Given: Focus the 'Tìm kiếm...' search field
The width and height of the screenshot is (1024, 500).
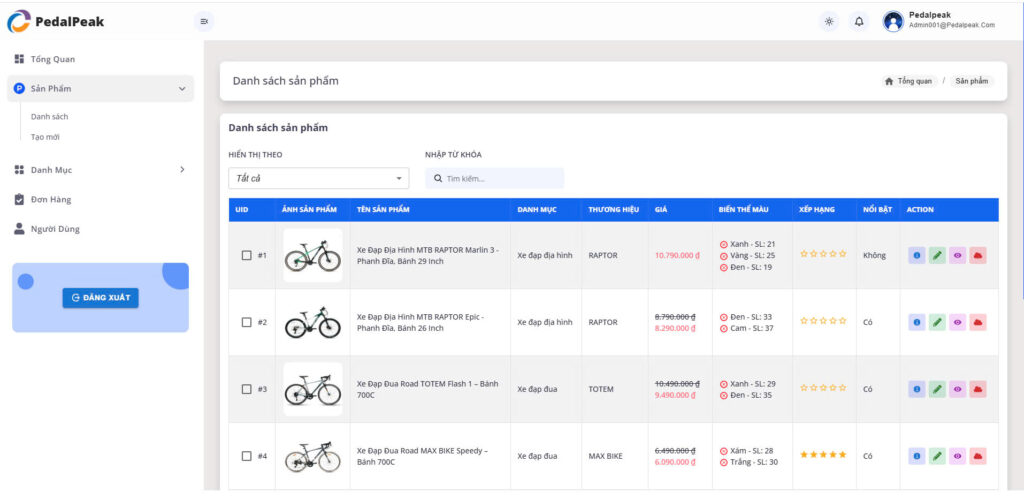Looking at the screenshot, I should tap(494, 178).
